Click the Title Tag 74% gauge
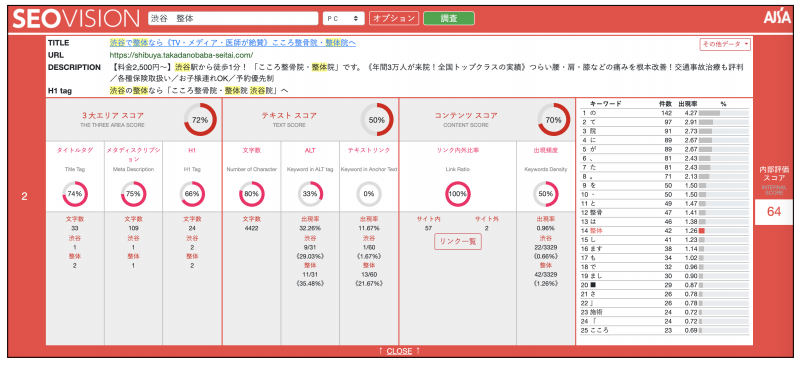This screenshot has width=801, height=365. pos(75,194)
